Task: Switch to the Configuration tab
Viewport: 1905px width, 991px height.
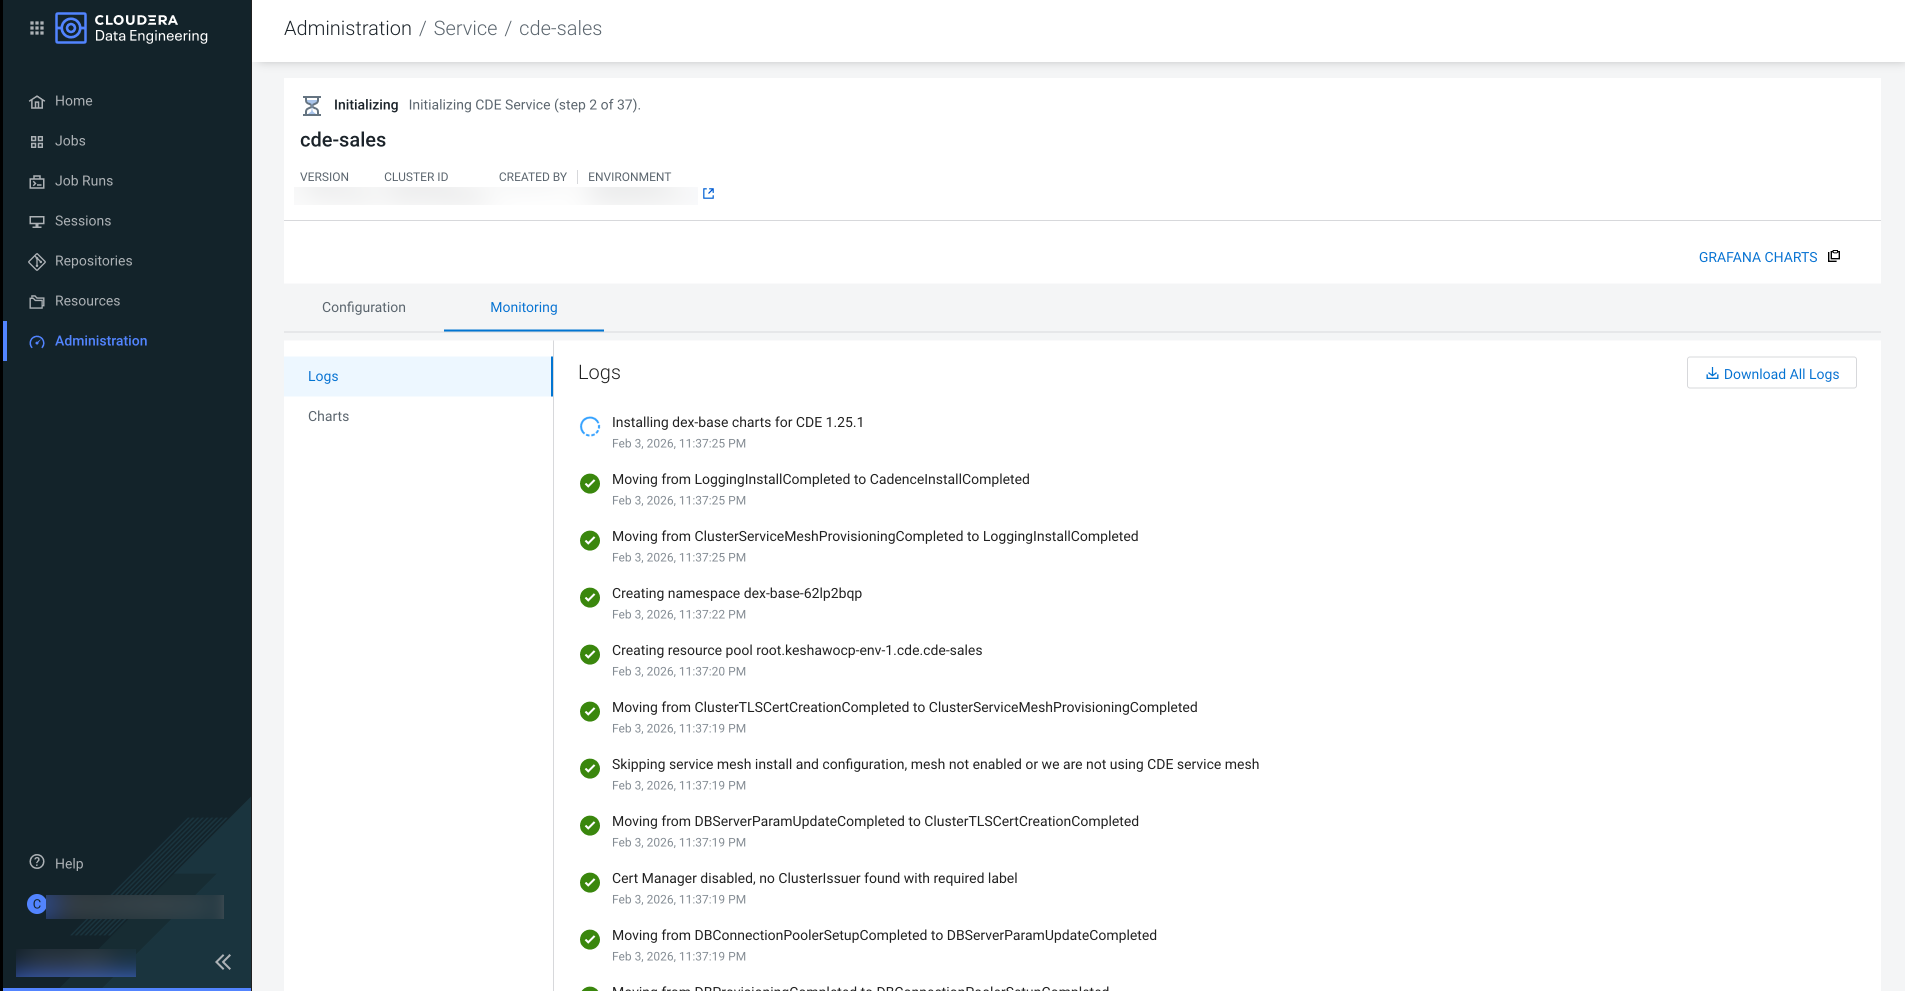Action: tap(363, 308)
